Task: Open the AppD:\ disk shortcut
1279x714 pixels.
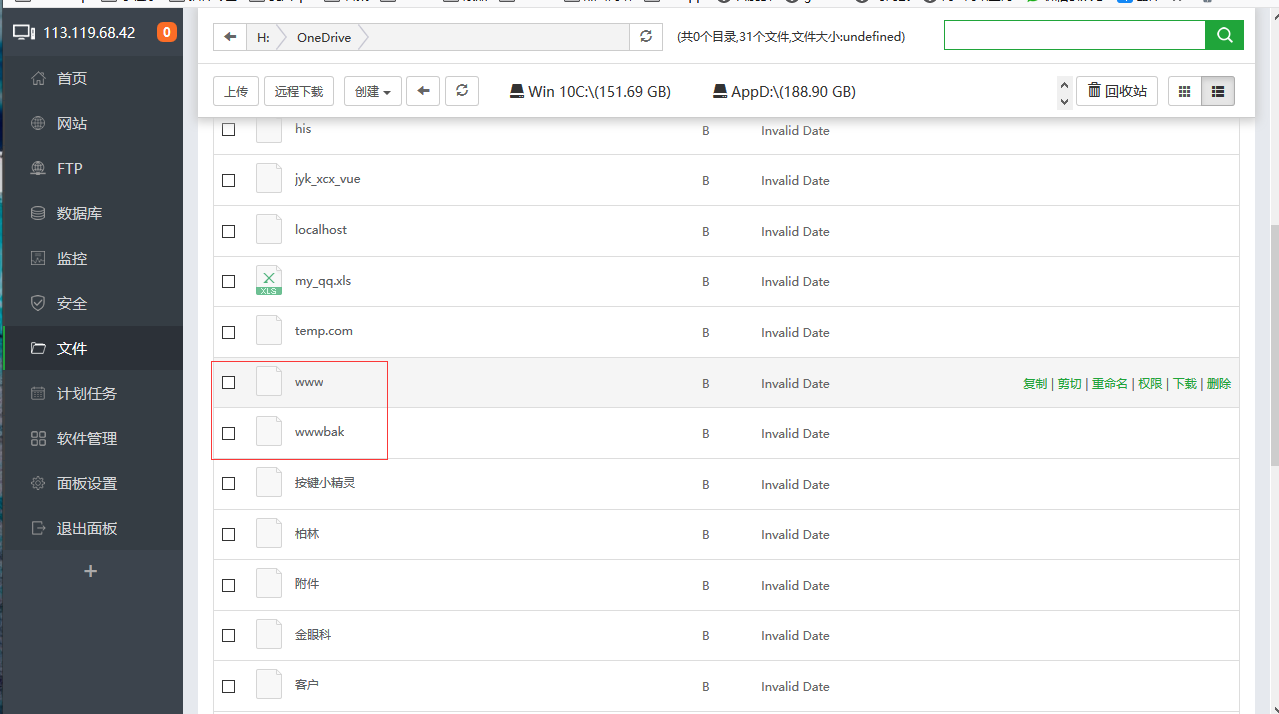Action: [x=784, y=91]
